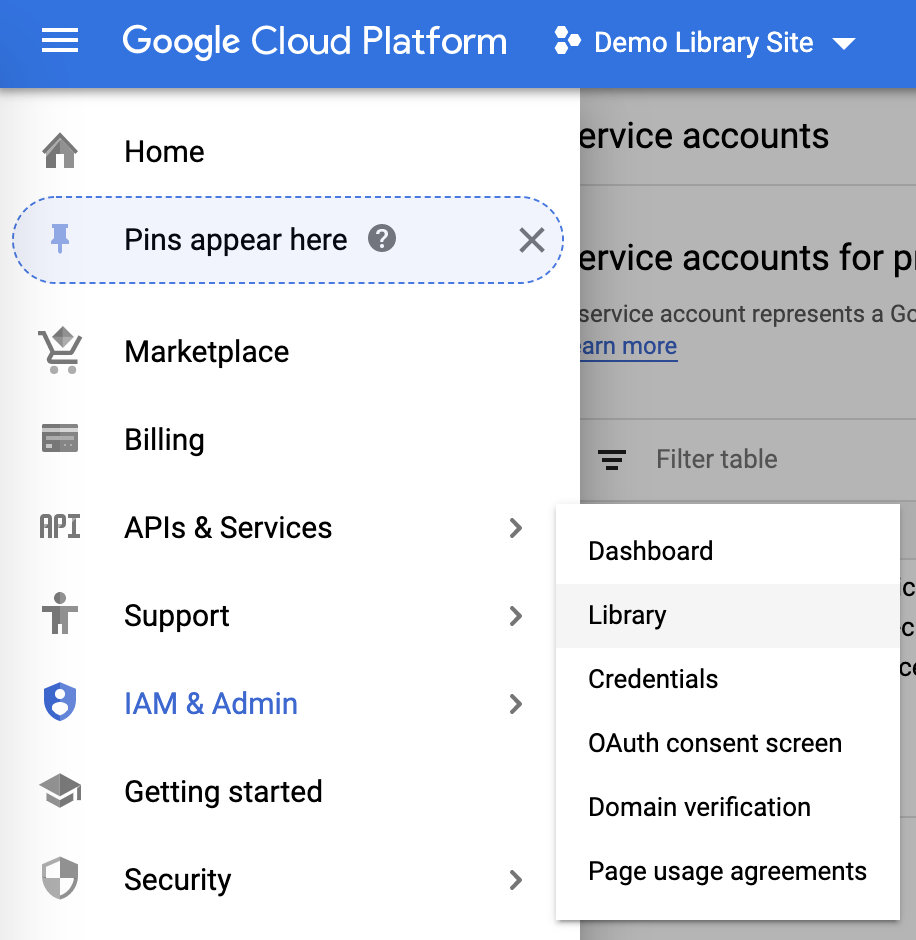
Task: Click Google Cloud Platform logo text
Action: pyautogui.click(x=315, y=41)
